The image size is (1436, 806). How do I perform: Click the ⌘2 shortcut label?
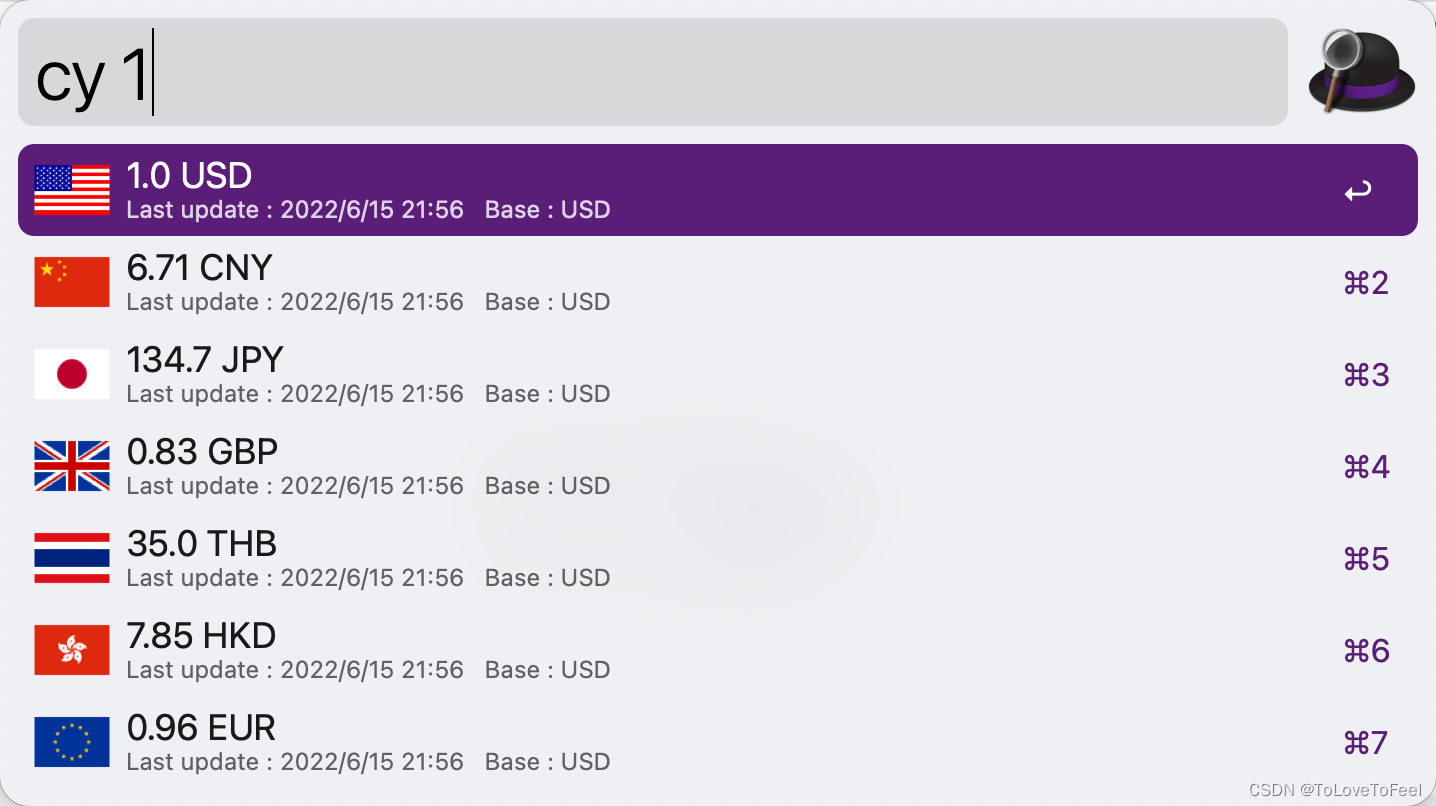coord(1366,283)
